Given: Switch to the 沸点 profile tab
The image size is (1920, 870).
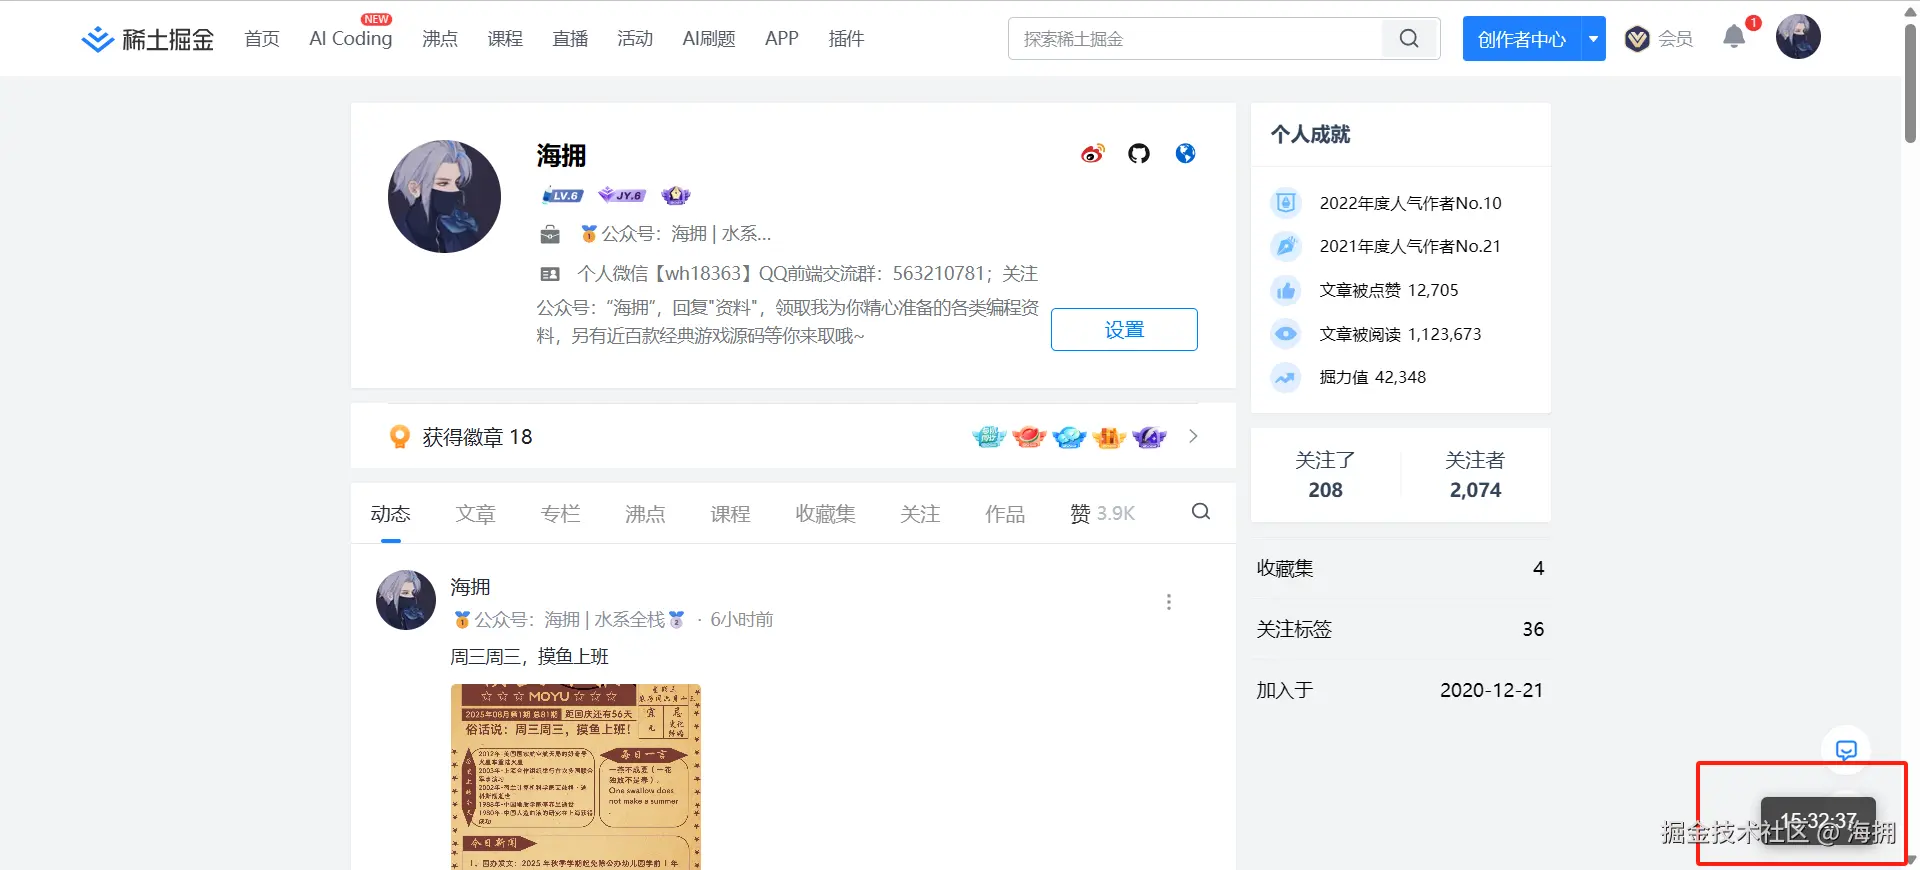Looking at the screenshot, I should pos(645,514).
